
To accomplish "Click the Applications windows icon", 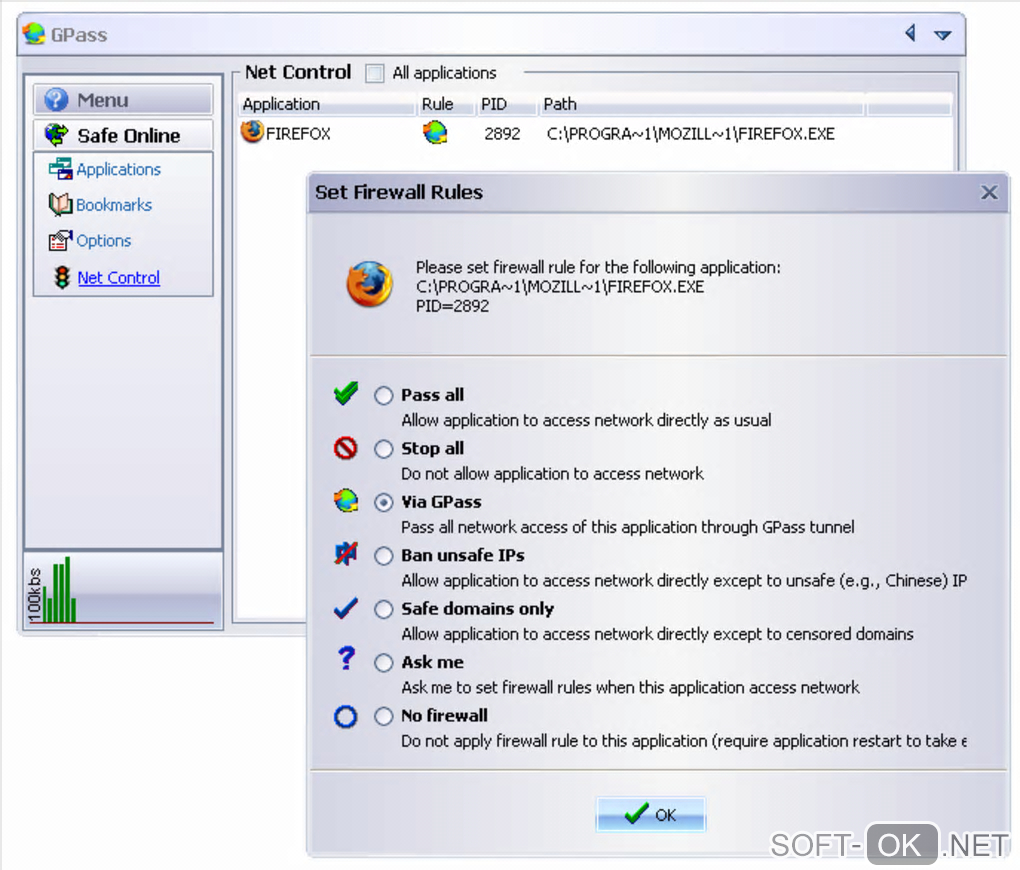I will (60, 169).
